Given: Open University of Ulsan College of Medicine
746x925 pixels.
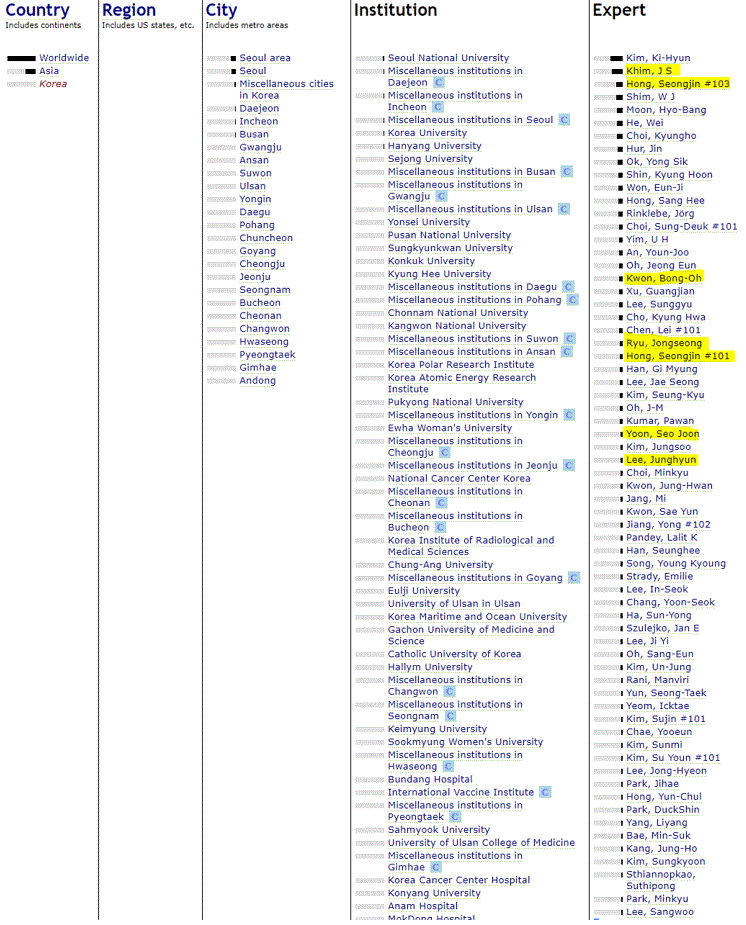Looking at the screenshot, I should pos(481,842).
